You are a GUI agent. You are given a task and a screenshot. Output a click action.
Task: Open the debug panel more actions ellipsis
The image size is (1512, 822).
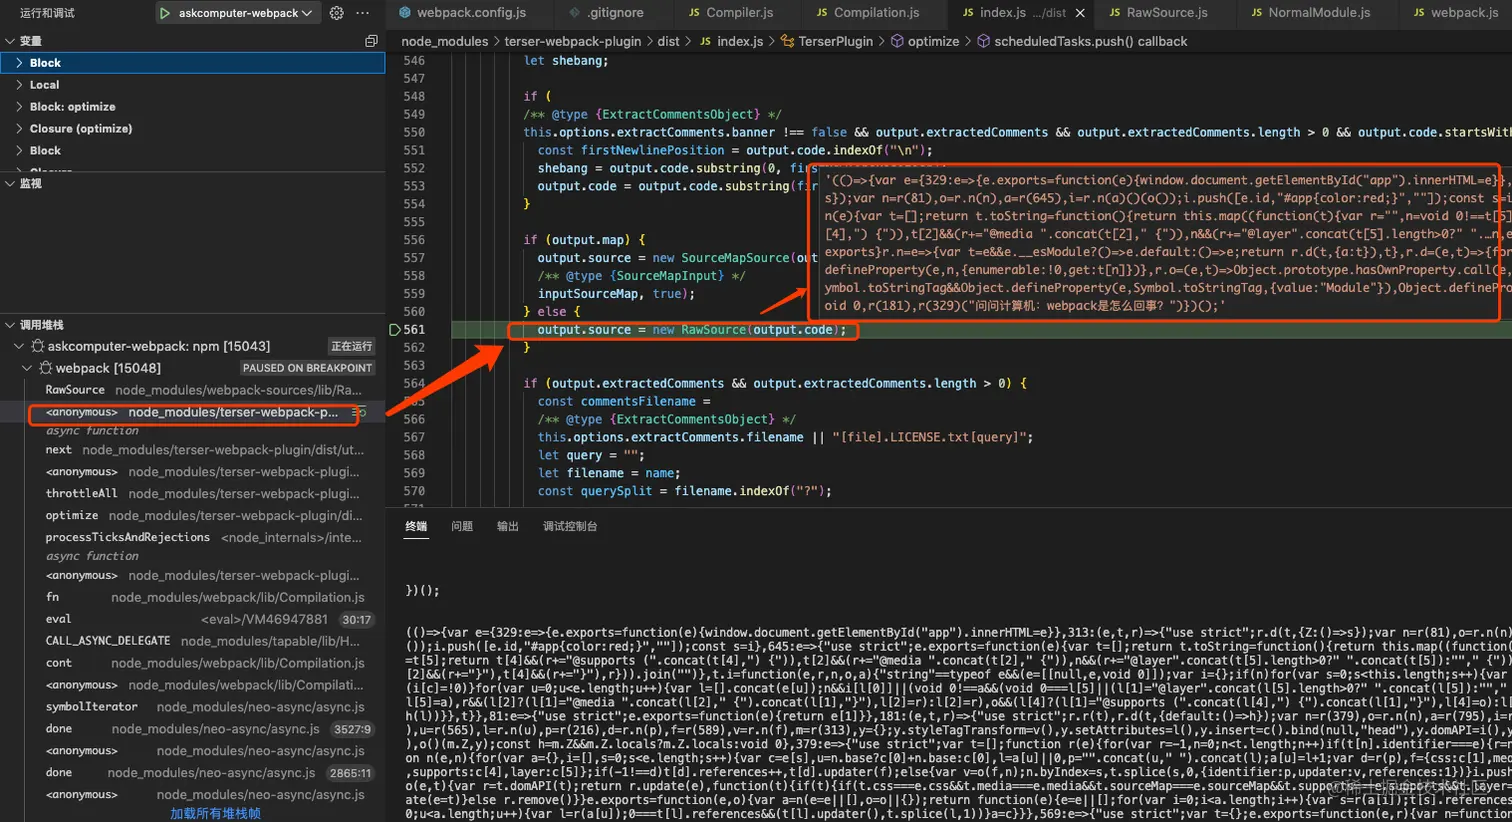click(x=363, y=13)
